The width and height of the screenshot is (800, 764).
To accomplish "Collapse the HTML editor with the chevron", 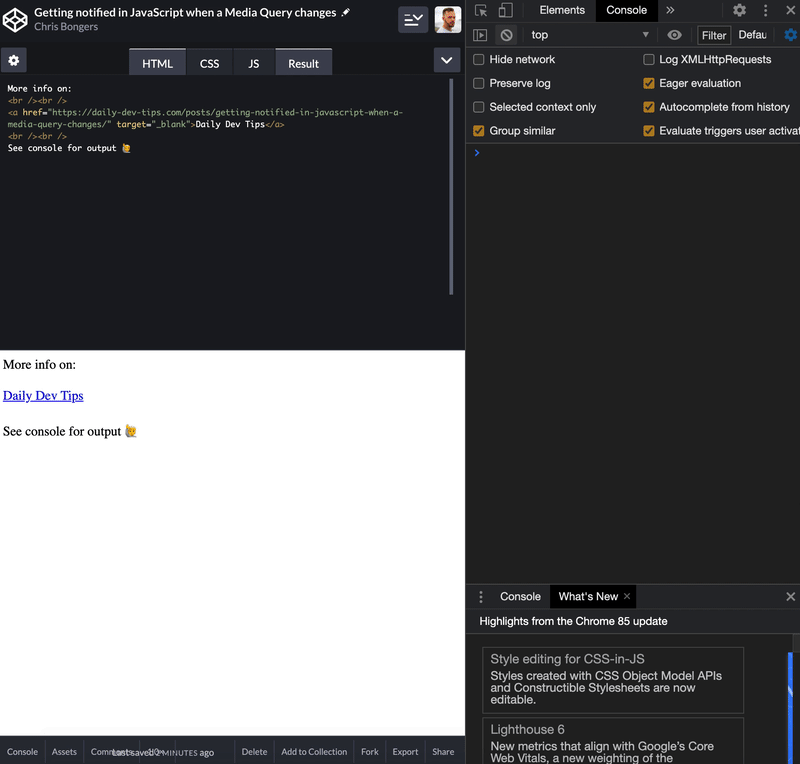I will [447, 60].
